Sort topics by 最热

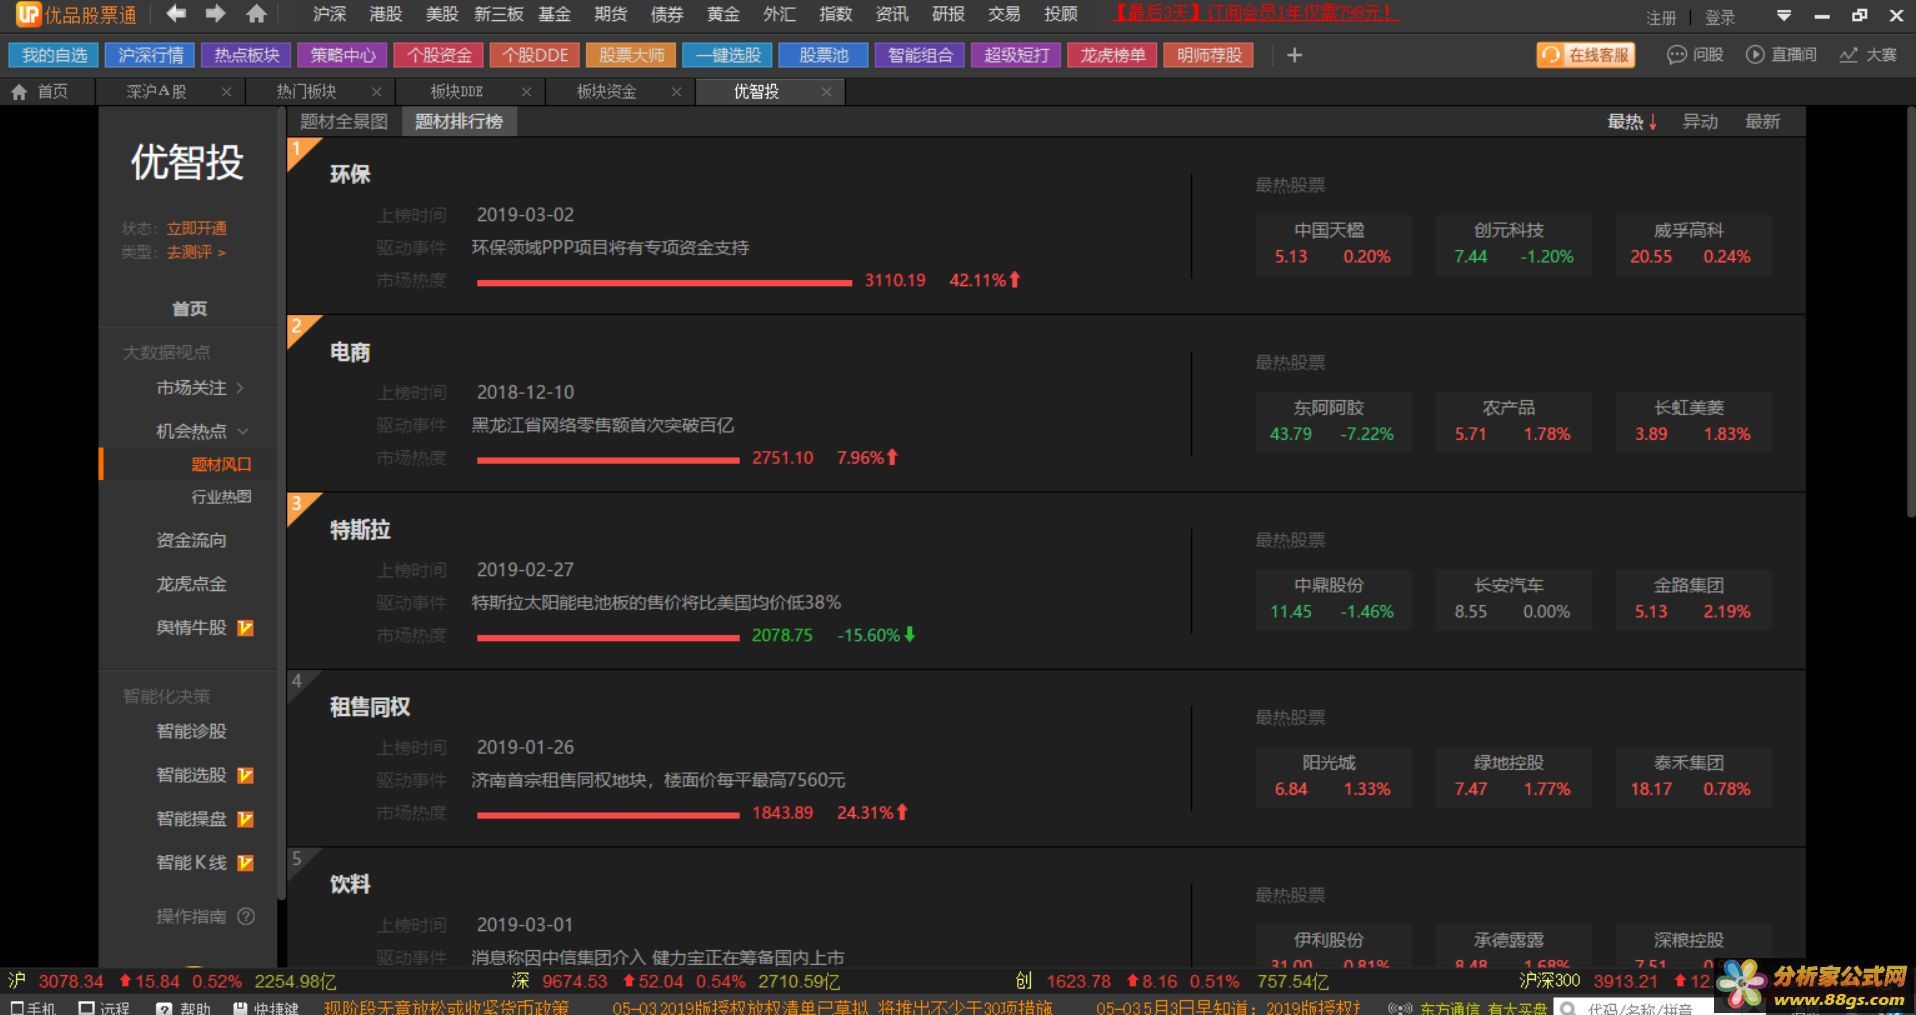1632,121
